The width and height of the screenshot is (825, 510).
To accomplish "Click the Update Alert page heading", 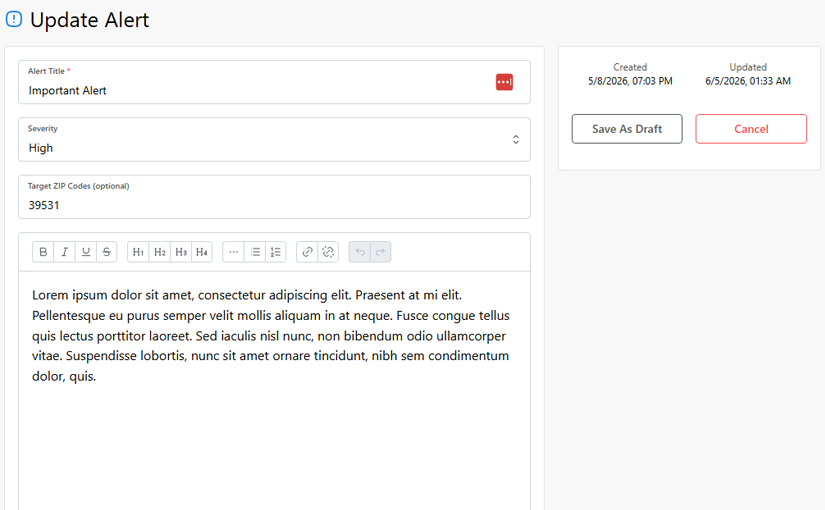I will pyautogui.click(x=89, y=20).
